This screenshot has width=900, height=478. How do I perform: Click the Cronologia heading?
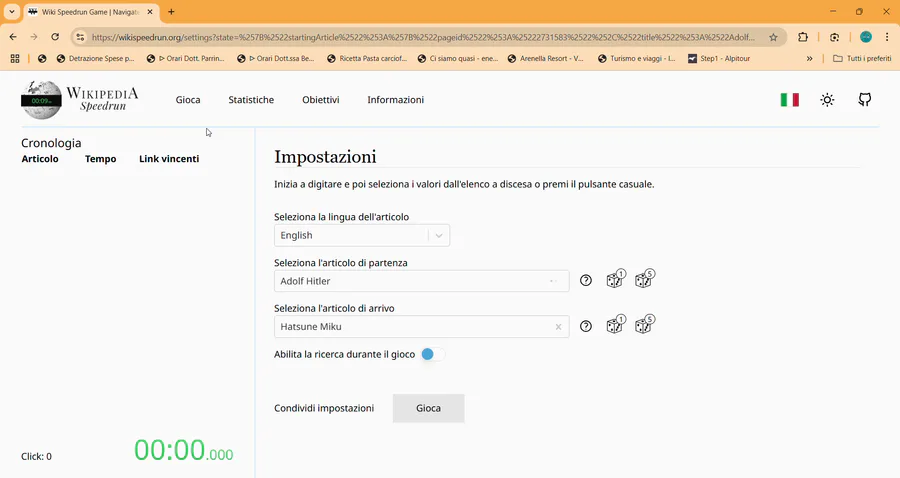click(51, 143)
